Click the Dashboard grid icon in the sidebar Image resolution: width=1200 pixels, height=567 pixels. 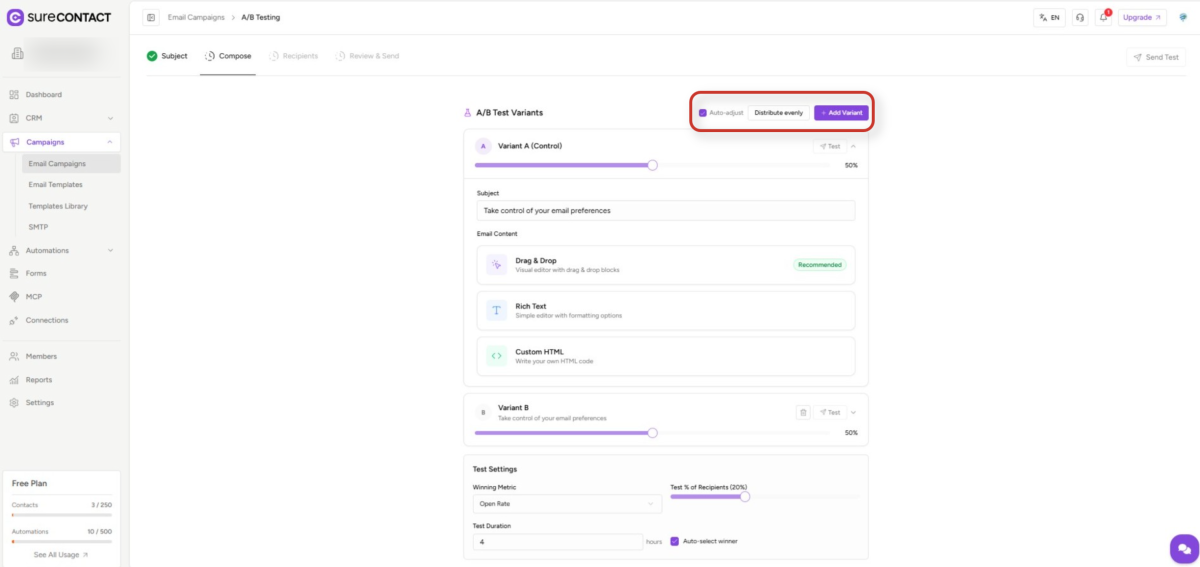(14, 95)
